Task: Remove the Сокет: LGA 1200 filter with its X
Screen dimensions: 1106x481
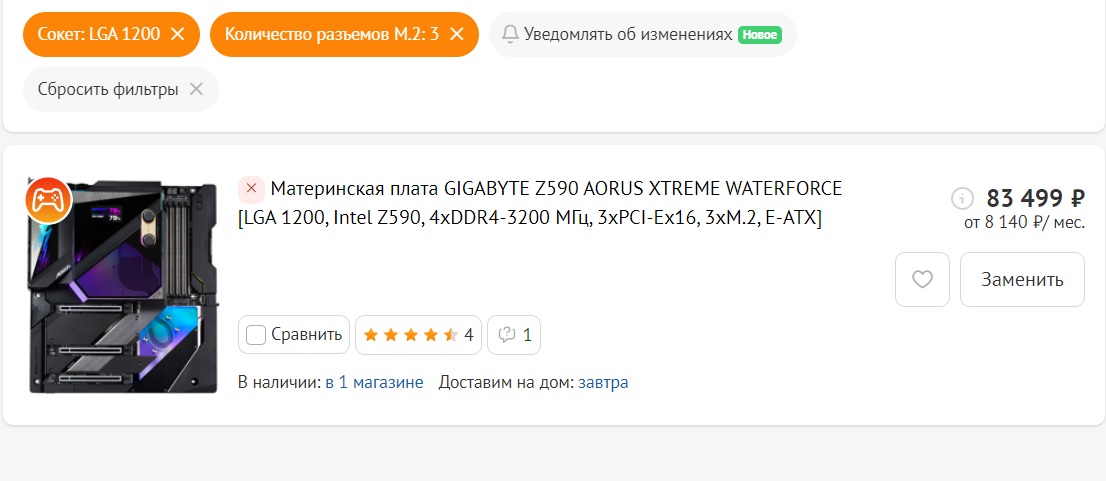Action: pyautogui.click(x=178, y=34)
